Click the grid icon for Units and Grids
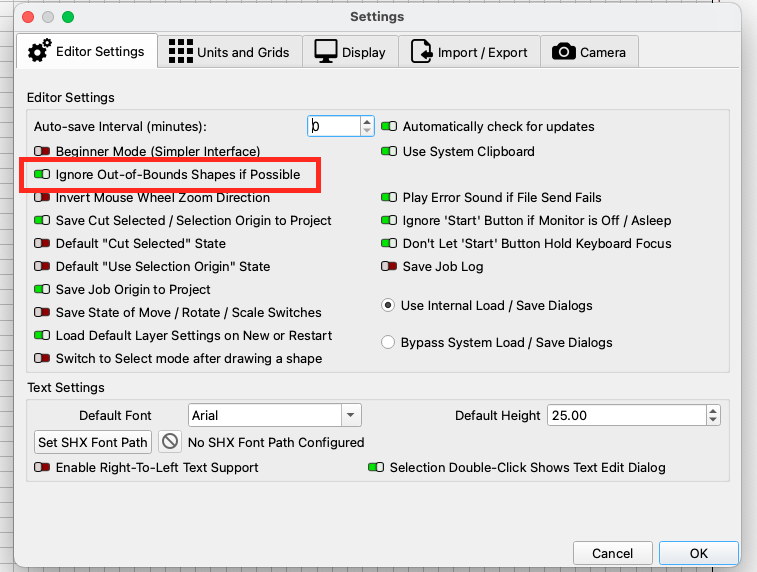Image resolution: width=757 pixels, height=572 pixels. click(181, 51)
